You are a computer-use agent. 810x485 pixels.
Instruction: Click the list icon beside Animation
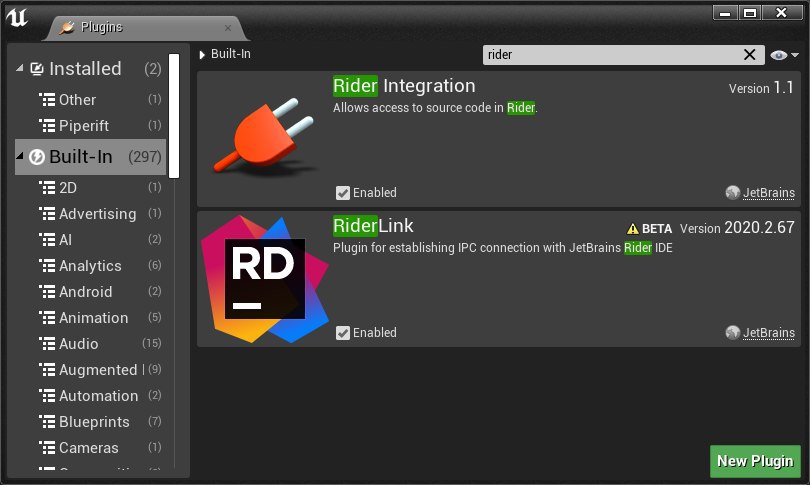click(47, 317)
